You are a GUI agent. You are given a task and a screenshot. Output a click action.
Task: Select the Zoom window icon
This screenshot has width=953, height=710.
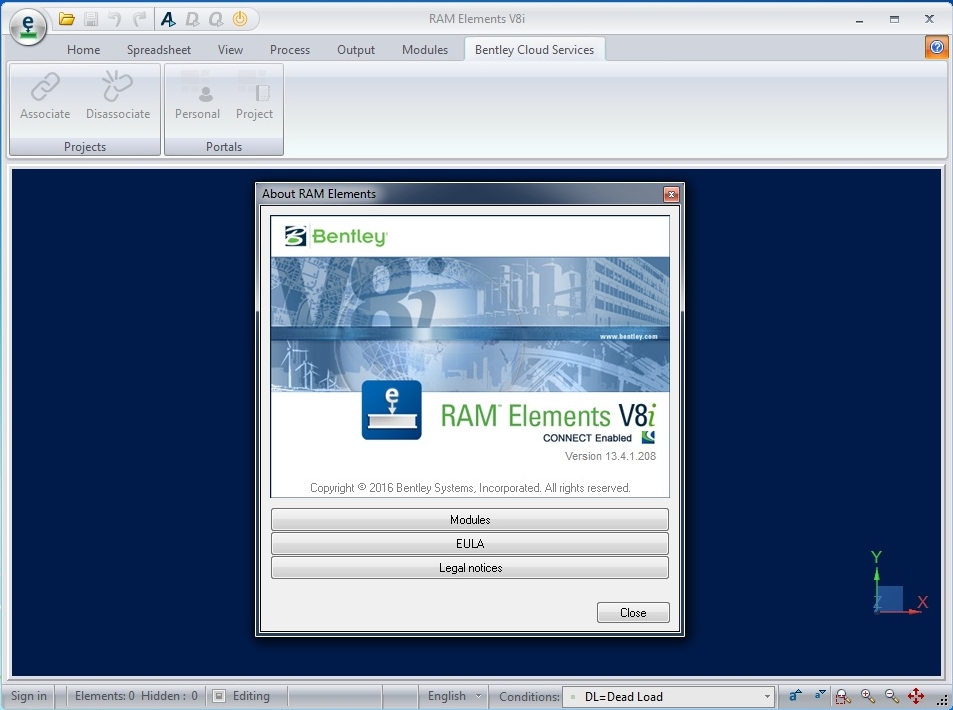point(843,696)
